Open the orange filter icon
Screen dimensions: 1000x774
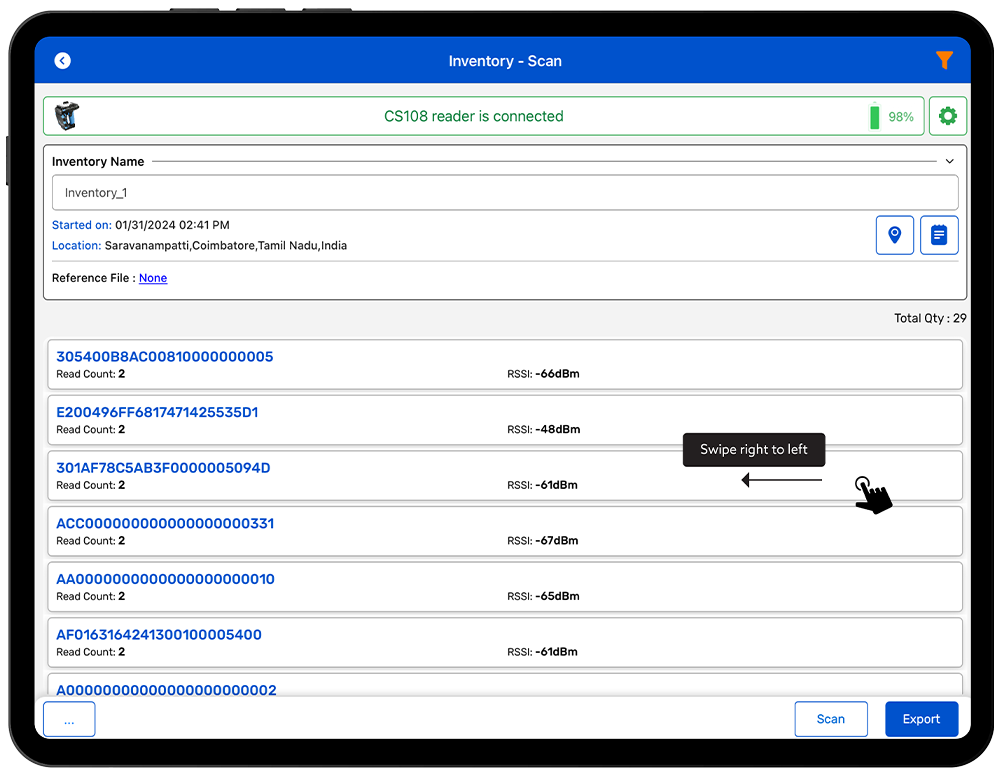coord(944,61)
